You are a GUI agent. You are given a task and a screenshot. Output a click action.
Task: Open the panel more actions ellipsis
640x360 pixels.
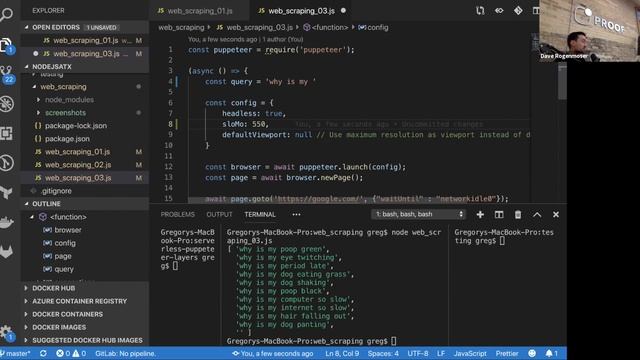pyautogui.click(x=296, y=215)
